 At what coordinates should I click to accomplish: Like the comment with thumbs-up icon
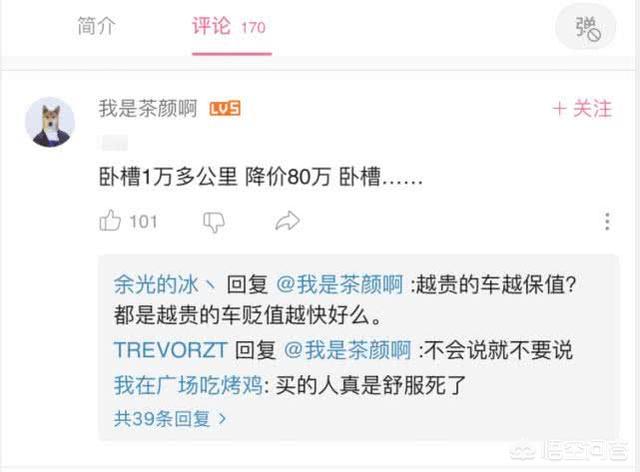[x=110, y=221]
